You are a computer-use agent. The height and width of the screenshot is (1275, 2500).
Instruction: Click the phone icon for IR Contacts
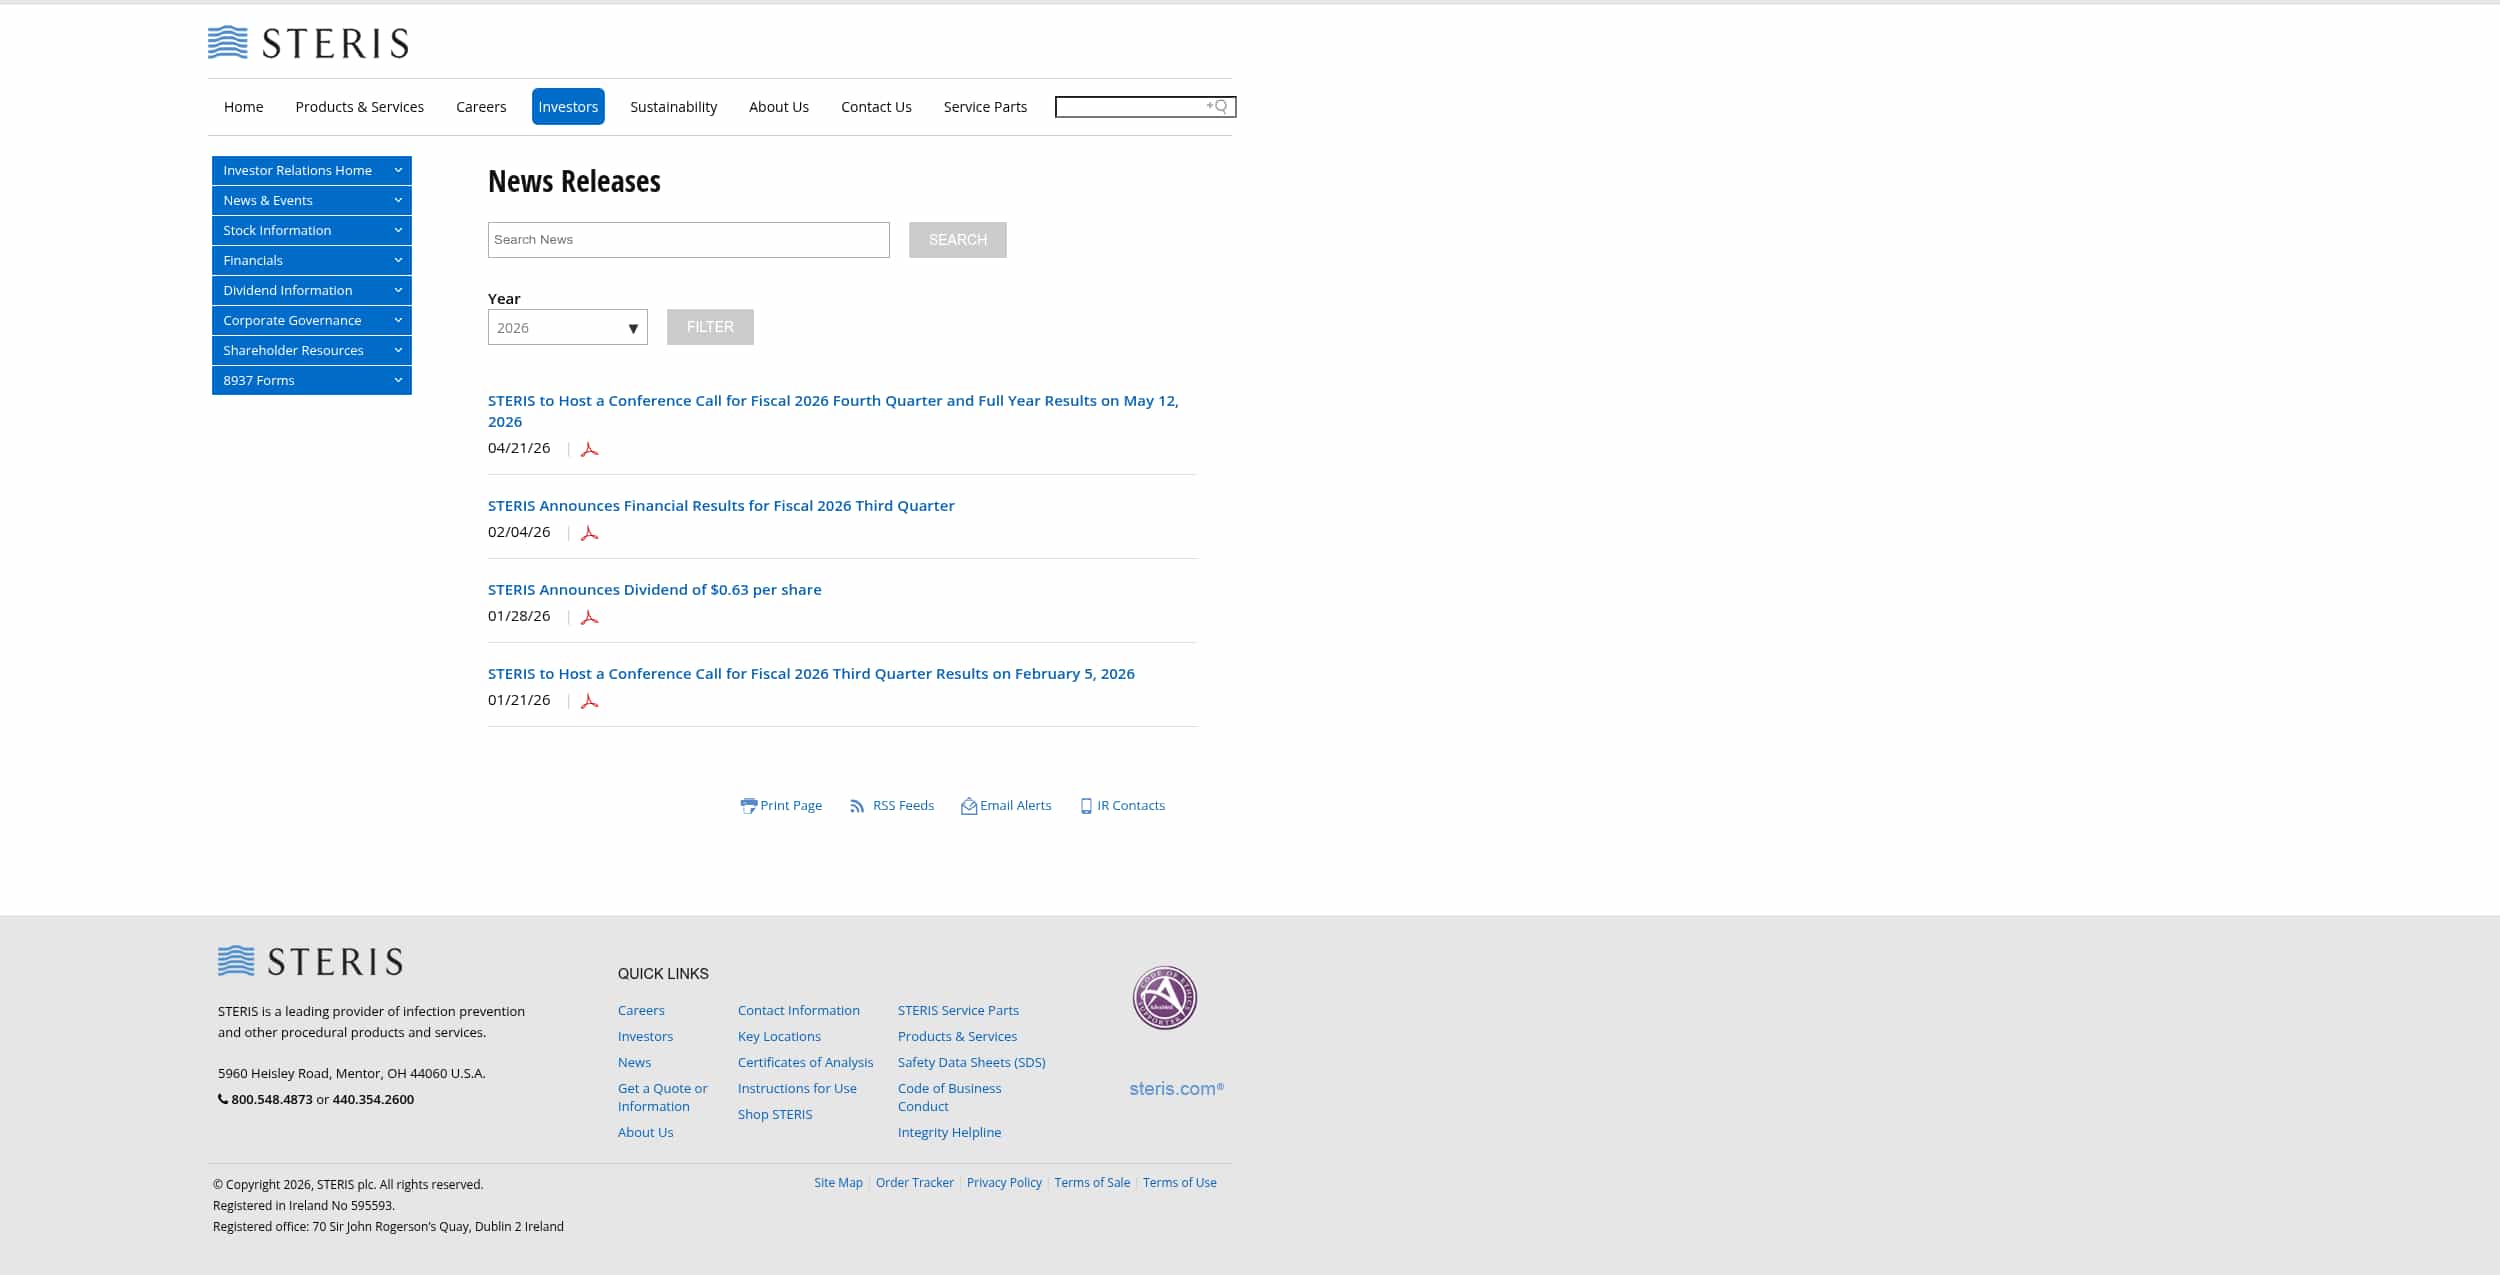1086,806
